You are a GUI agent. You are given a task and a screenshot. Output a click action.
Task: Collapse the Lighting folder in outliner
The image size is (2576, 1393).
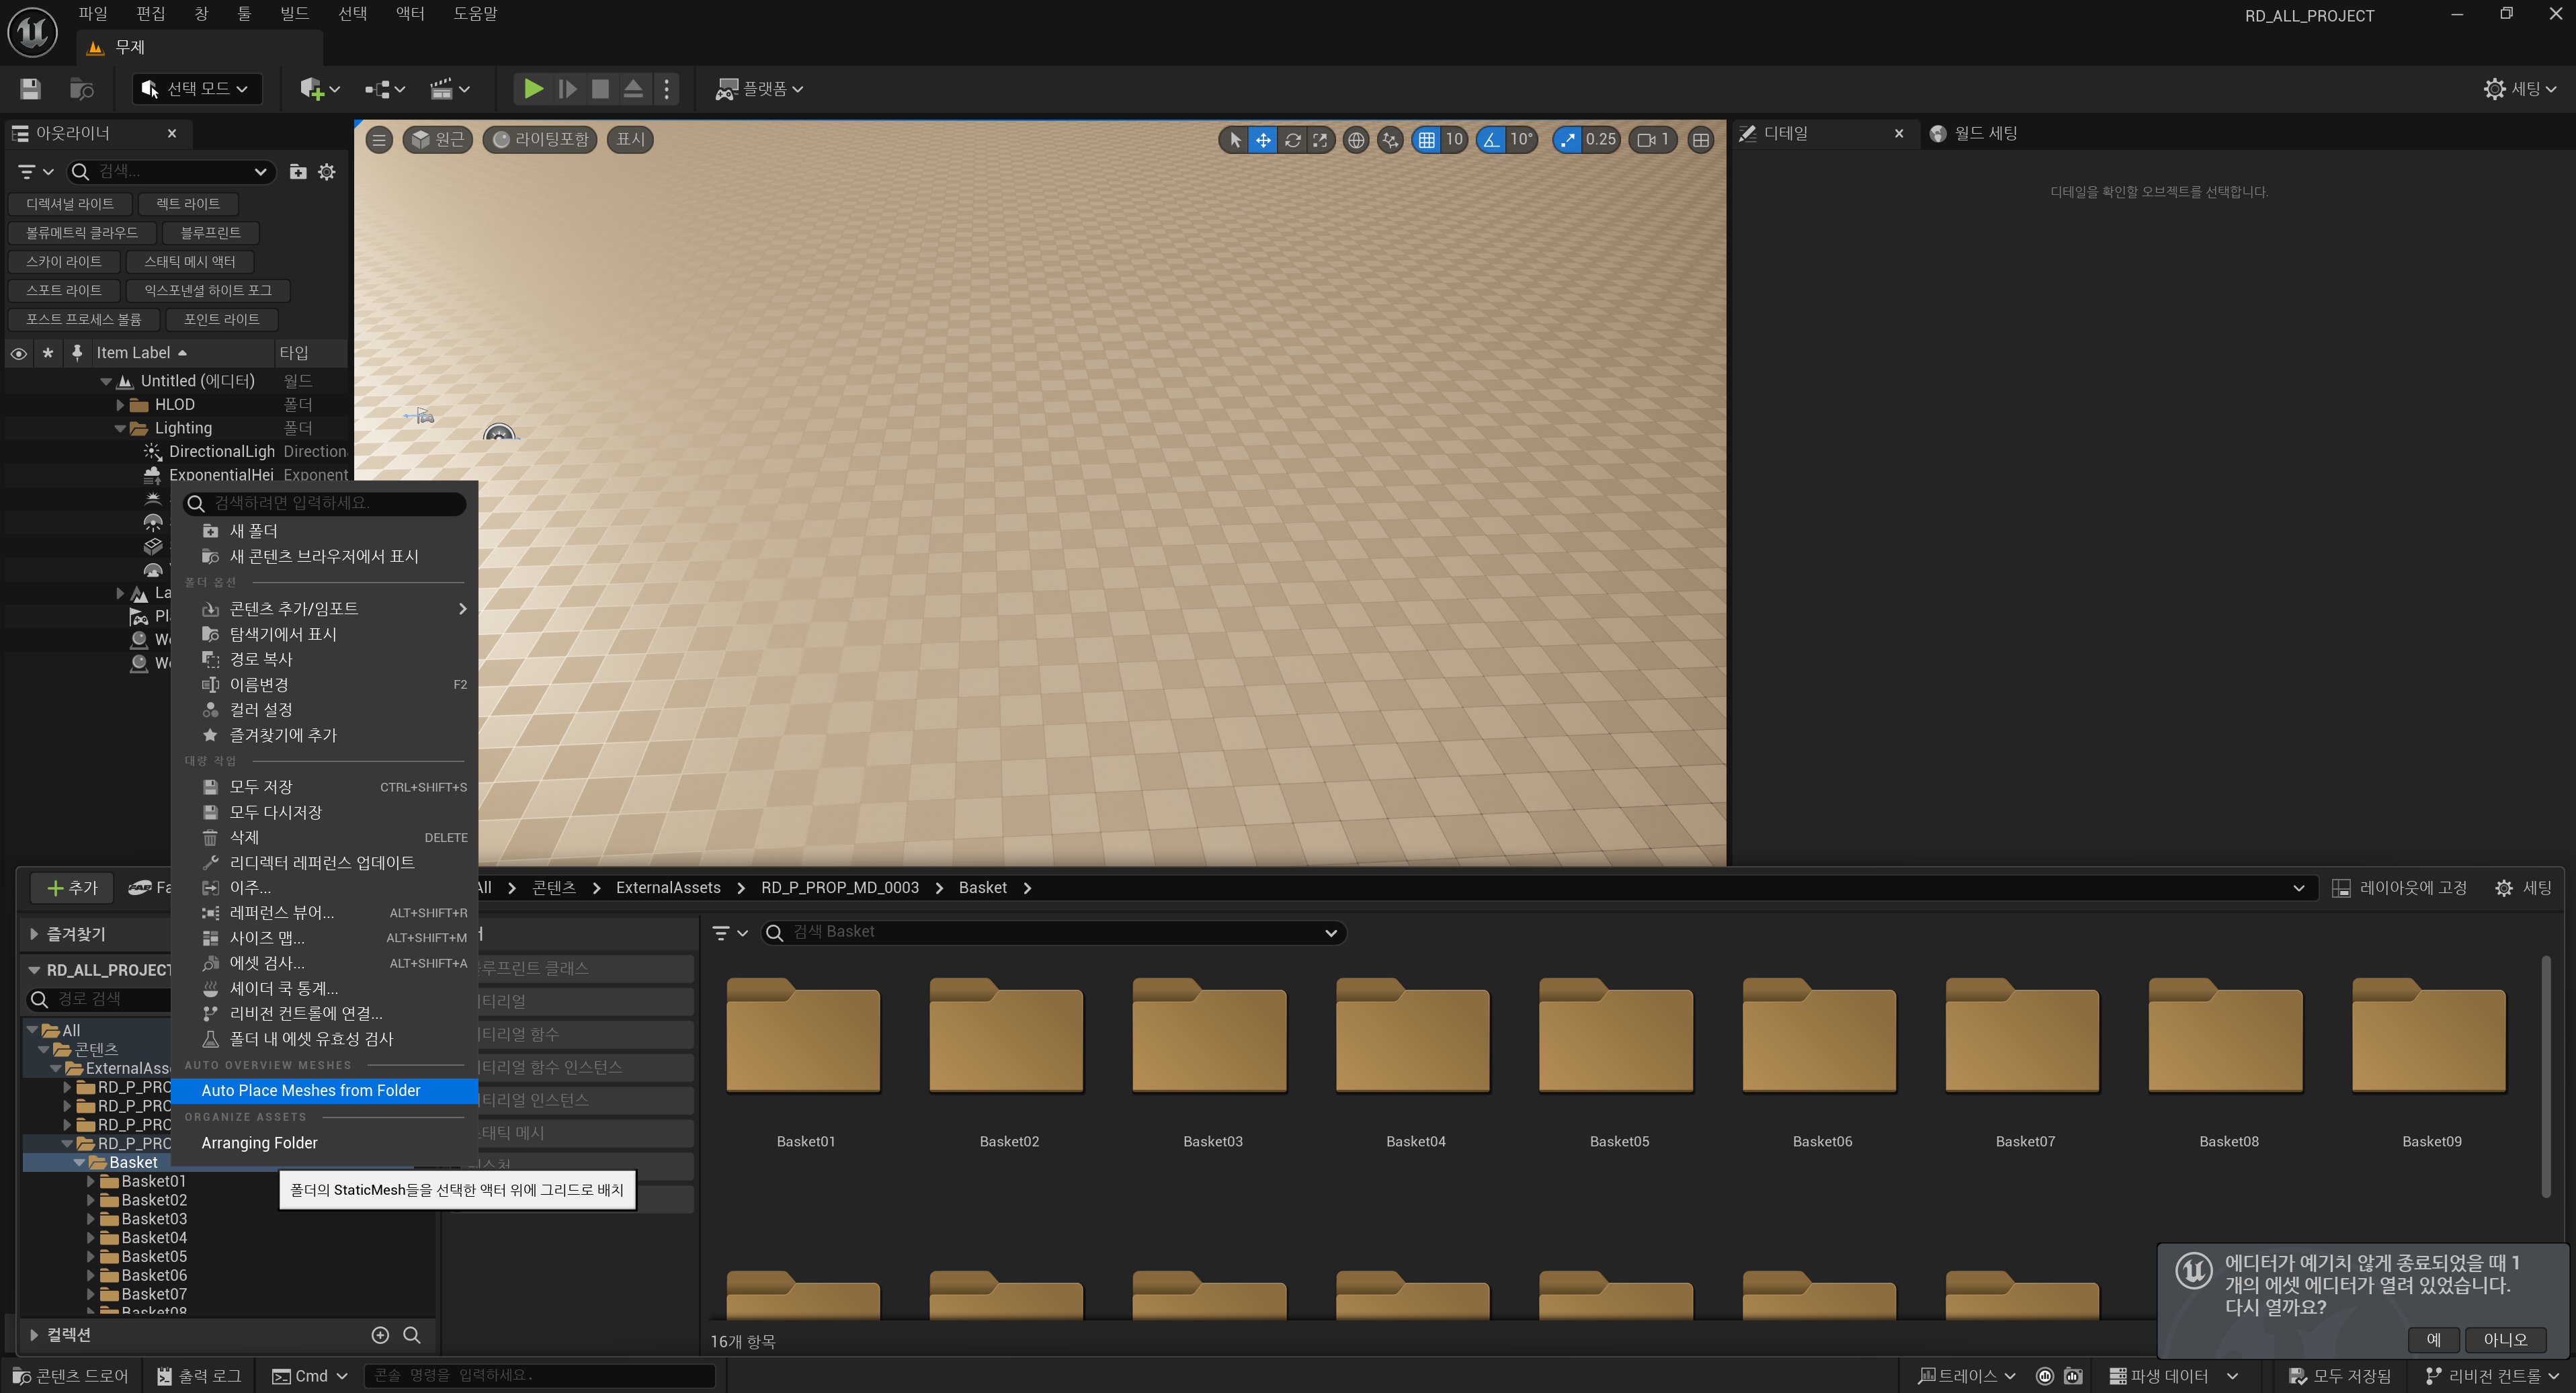[120, 428]
